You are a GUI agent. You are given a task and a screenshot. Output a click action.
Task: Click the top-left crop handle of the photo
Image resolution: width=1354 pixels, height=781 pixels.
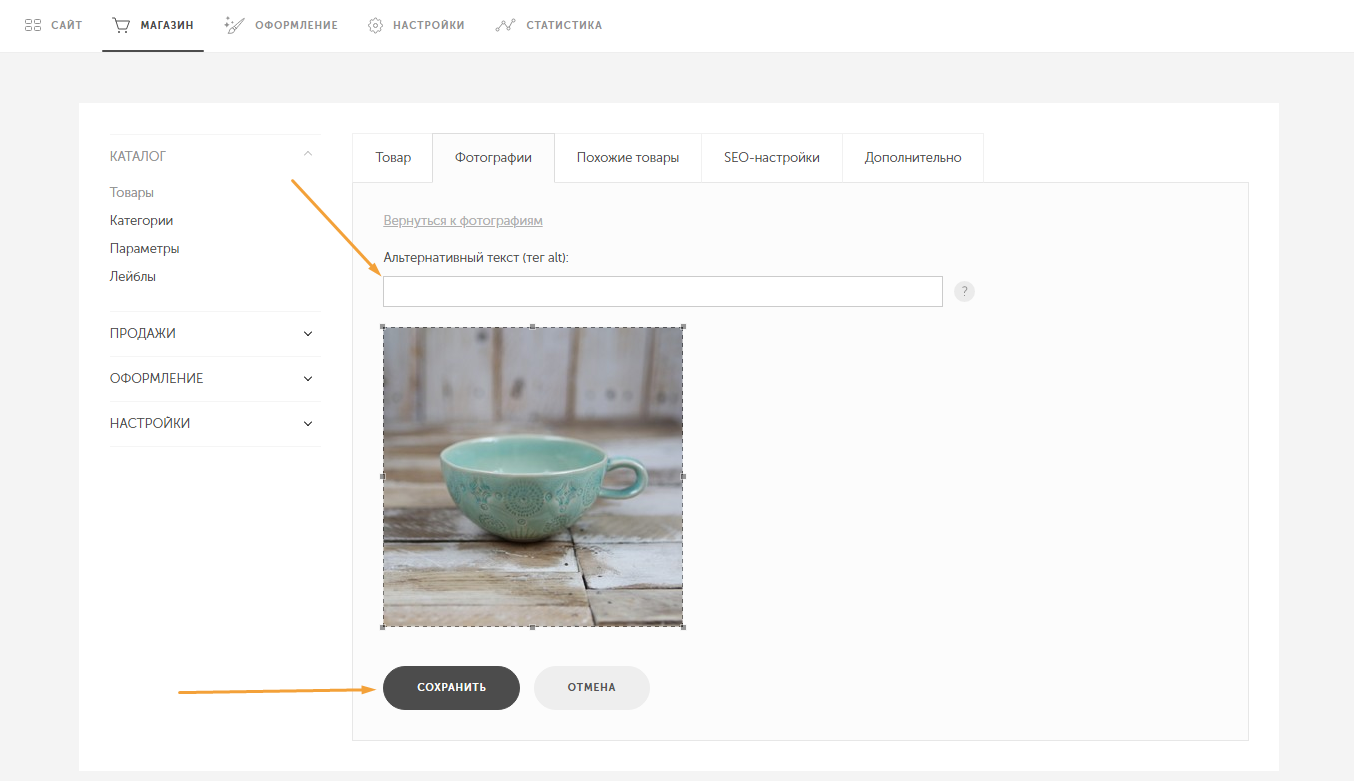click(x=383, y=327)
